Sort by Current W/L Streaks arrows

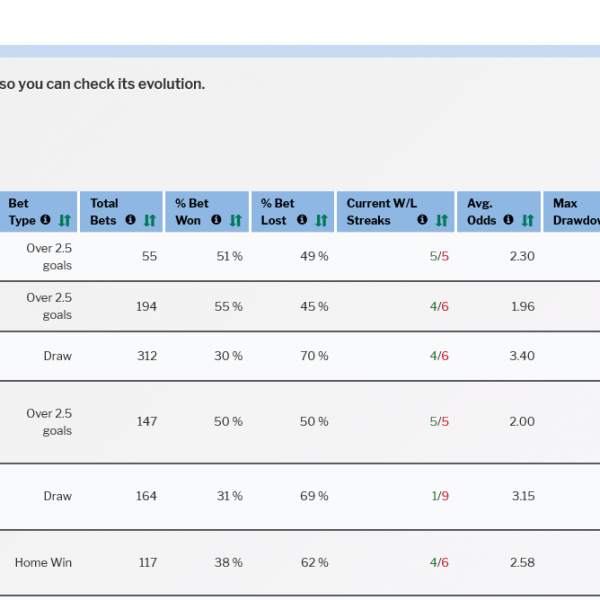[x=441, y=220]
